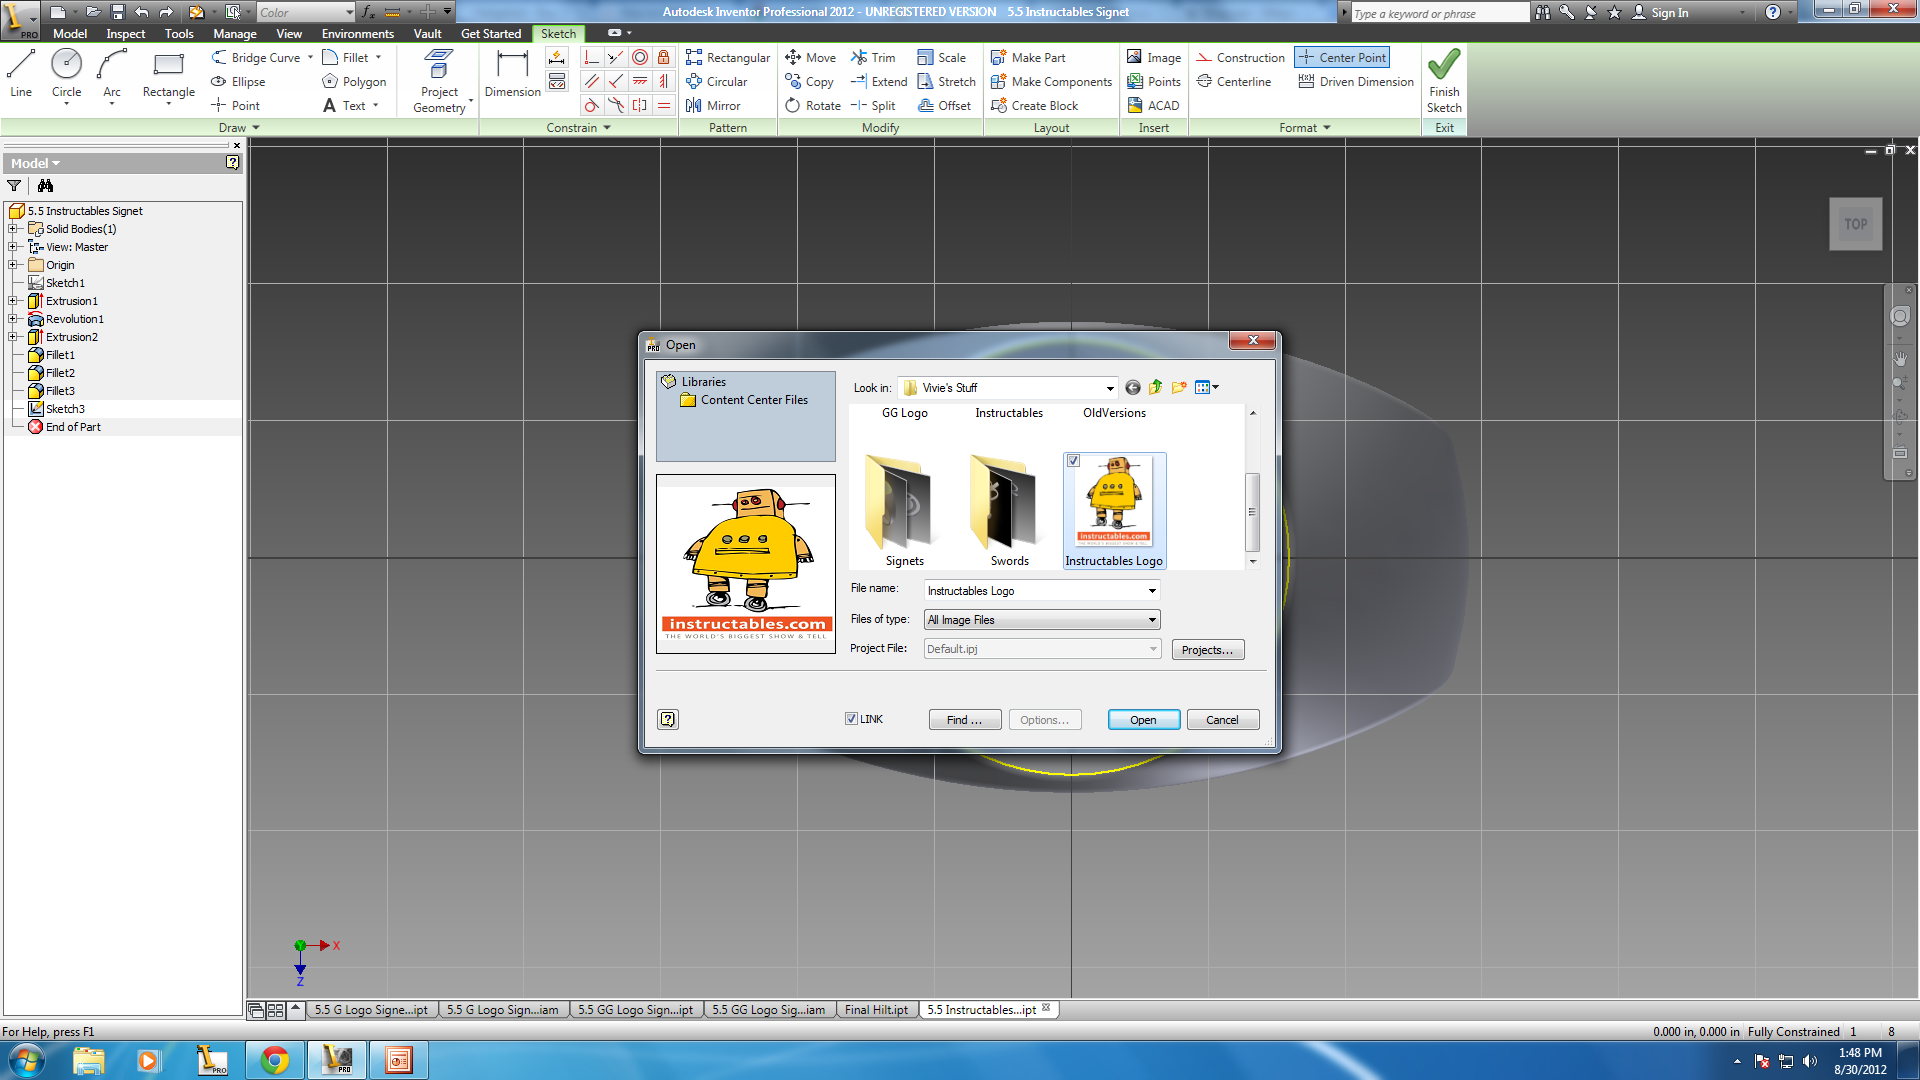The image size is (1920, 1080).
Task: Click the Project Geometry tool
Action: click(439, 82)
